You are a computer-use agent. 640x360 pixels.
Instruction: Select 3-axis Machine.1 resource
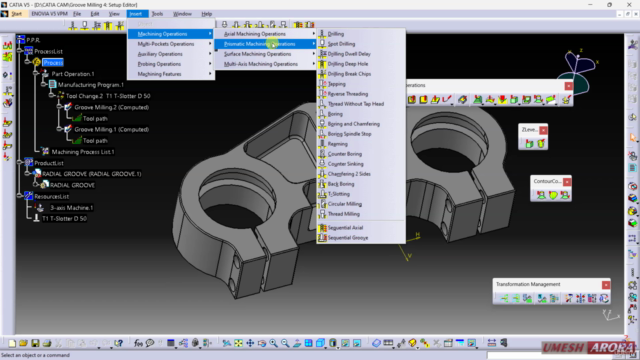click(x=71, y=208)
